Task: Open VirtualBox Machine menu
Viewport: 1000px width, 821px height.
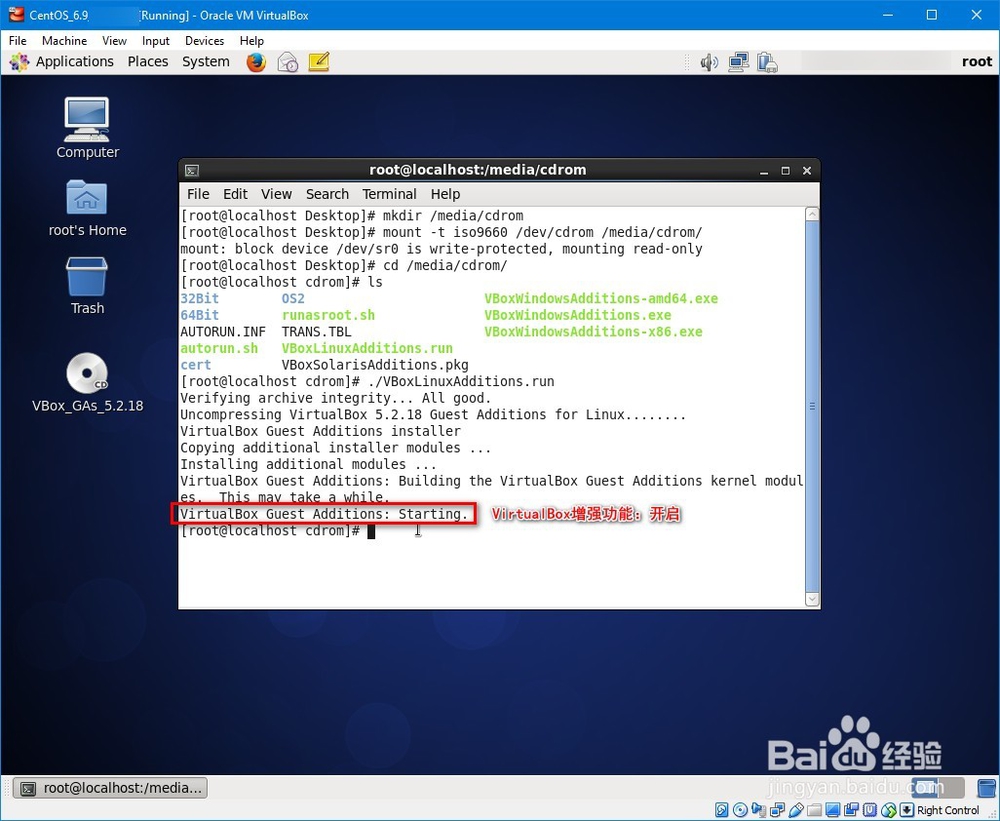Action: [64, 41]
